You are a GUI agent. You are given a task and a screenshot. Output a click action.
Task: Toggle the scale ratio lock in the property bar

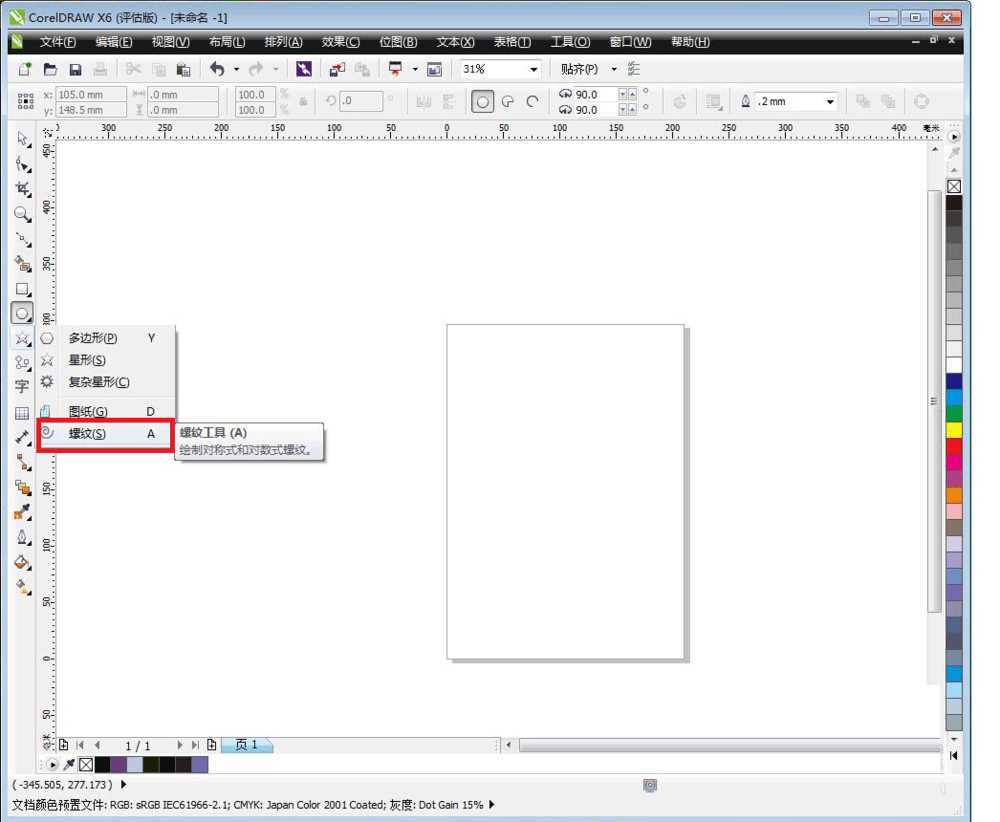[x=303, y=101]
